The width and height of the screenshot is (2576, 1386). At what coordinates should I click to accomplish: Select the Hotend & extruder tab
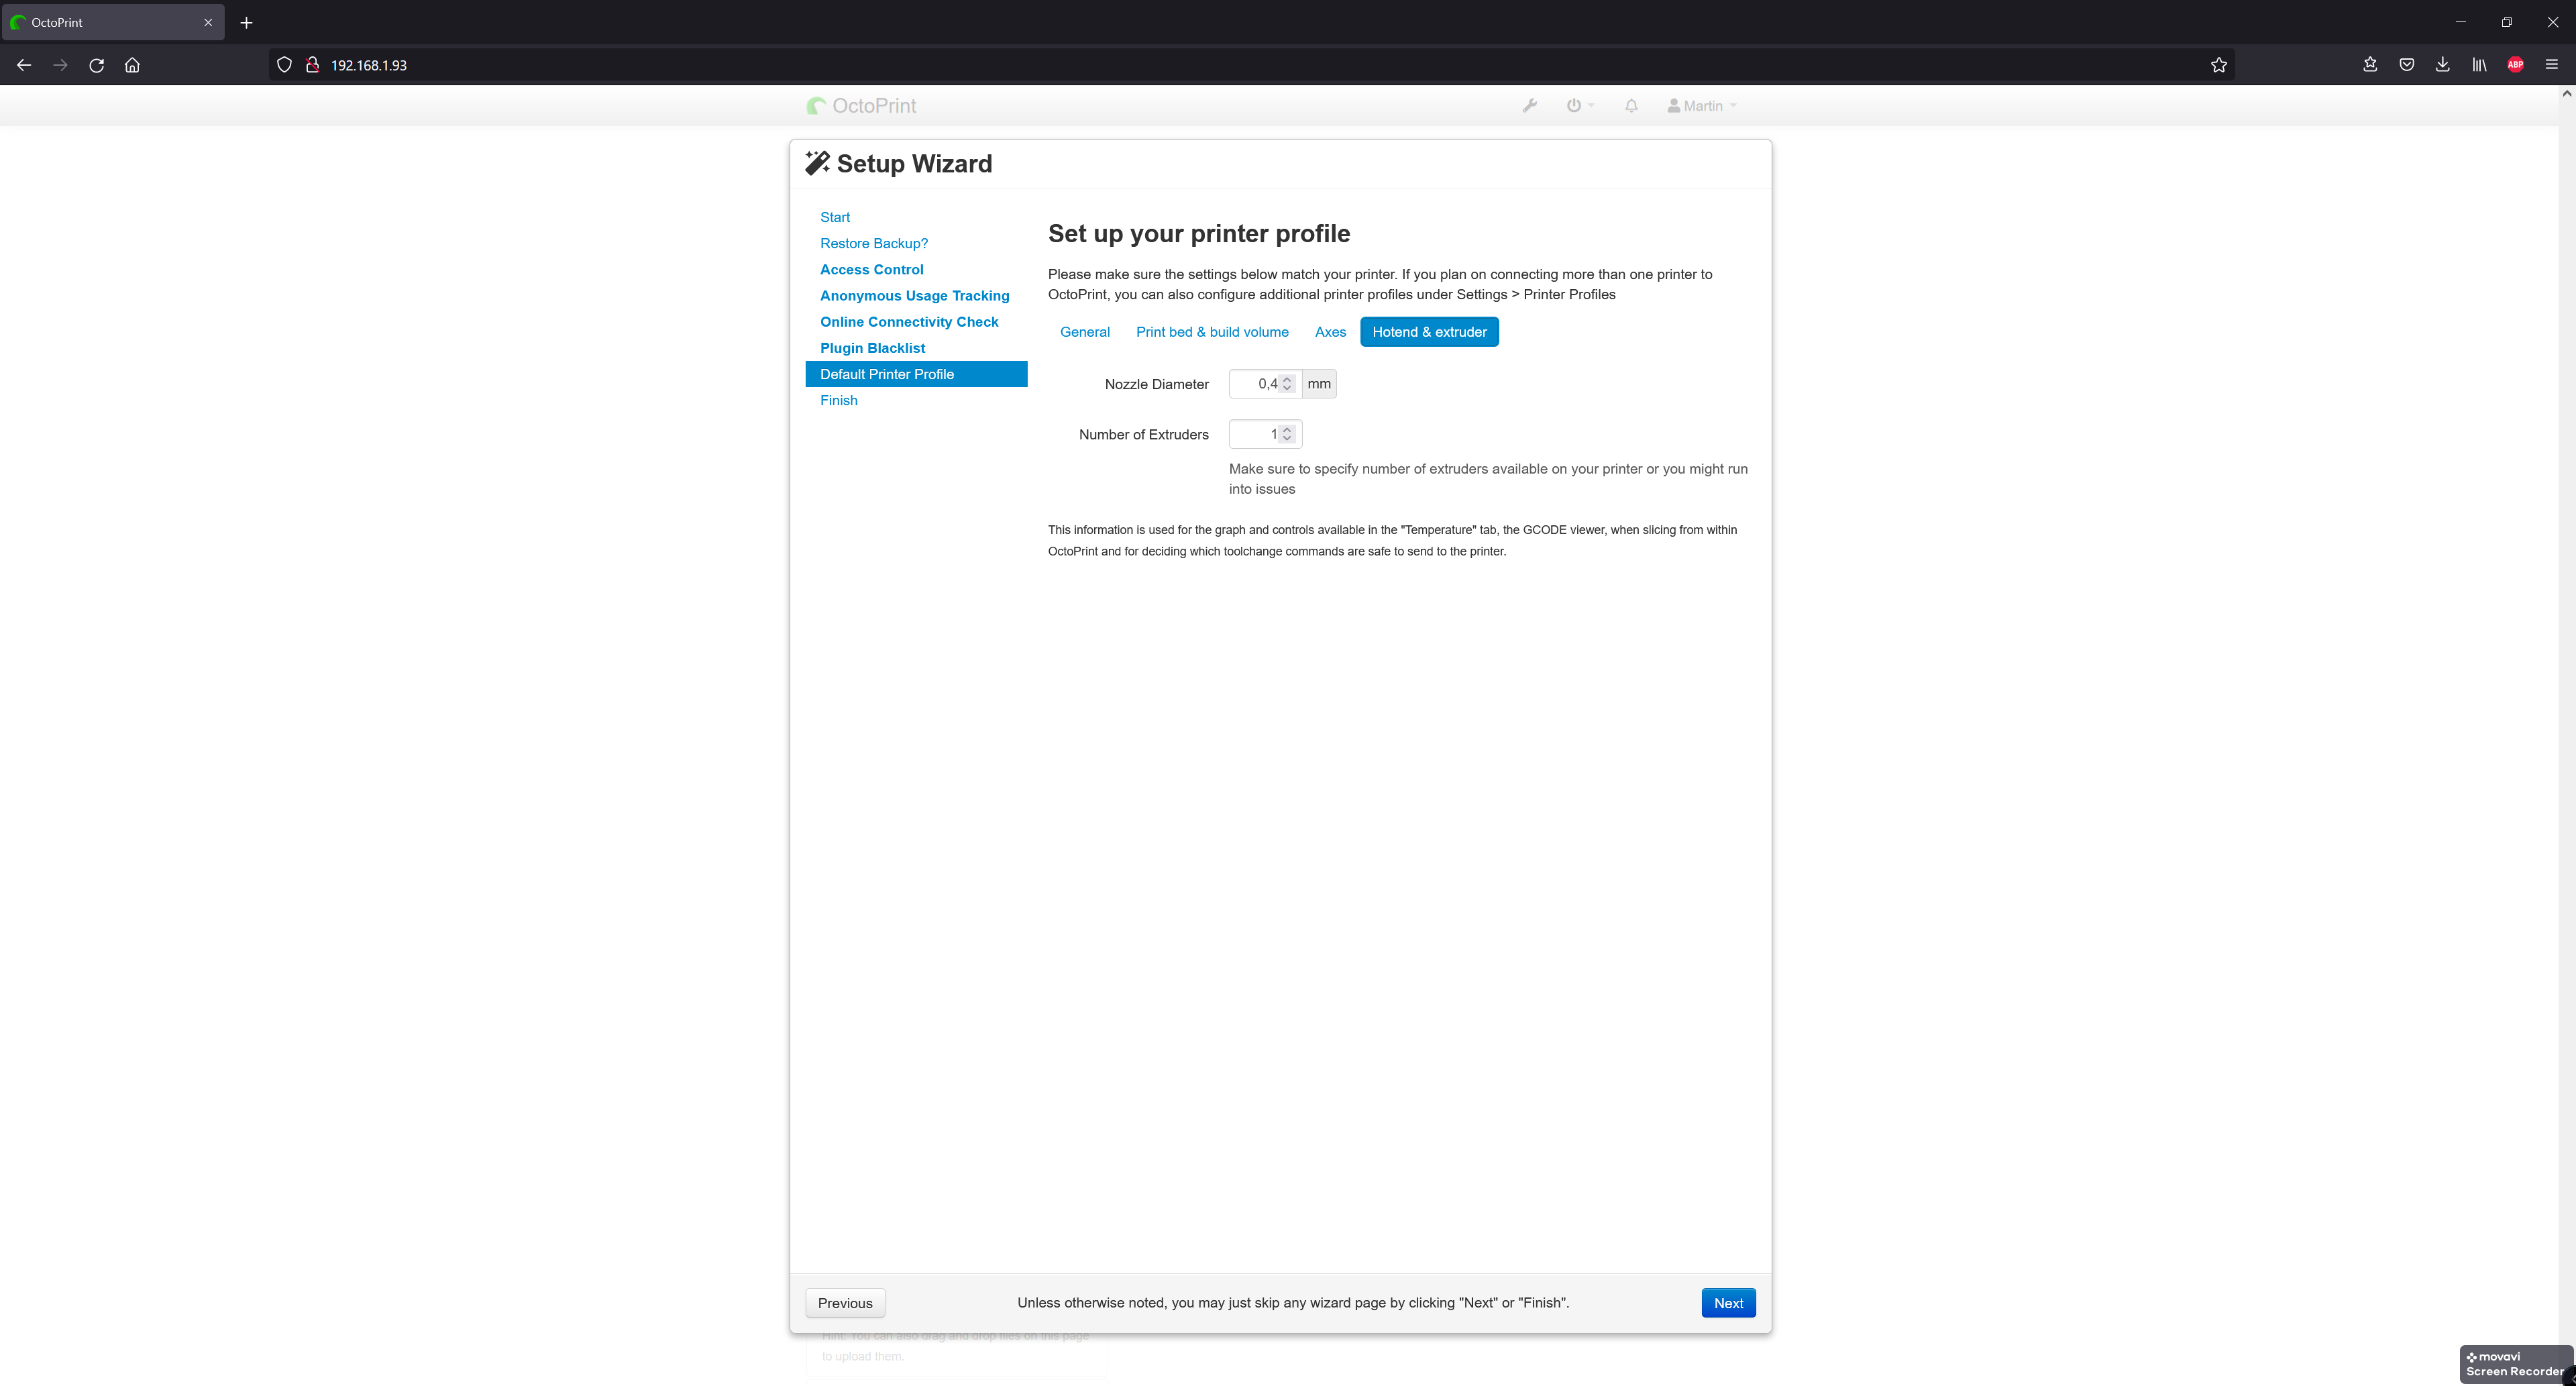click(1429, 332)
